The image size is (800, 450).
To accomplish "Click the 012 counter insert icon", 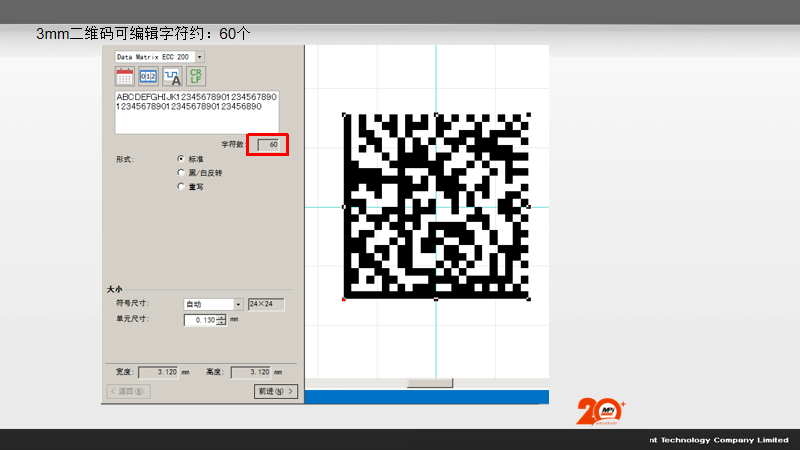I will (148, 76).
